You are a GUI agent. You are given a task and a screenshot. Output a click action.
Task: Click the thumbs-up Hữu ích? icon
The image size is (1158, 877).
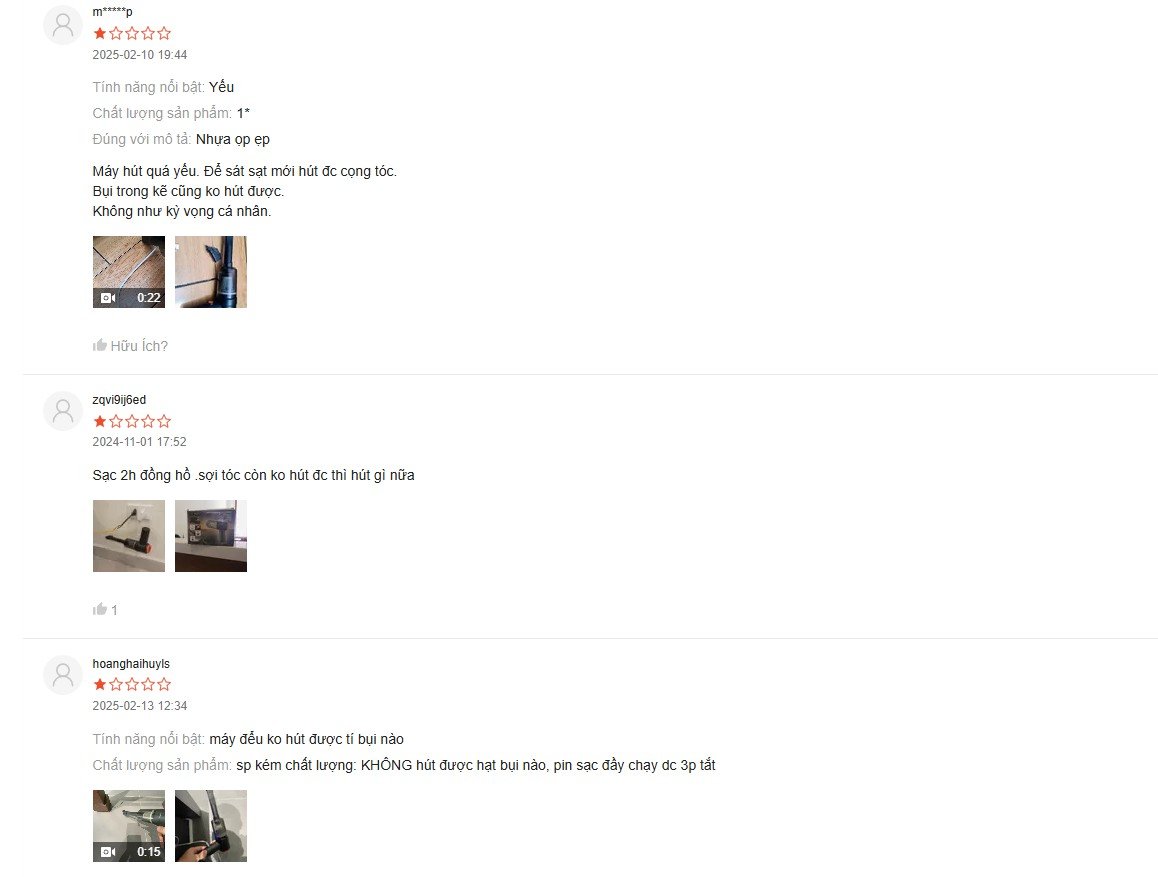(x=100, y=345)
